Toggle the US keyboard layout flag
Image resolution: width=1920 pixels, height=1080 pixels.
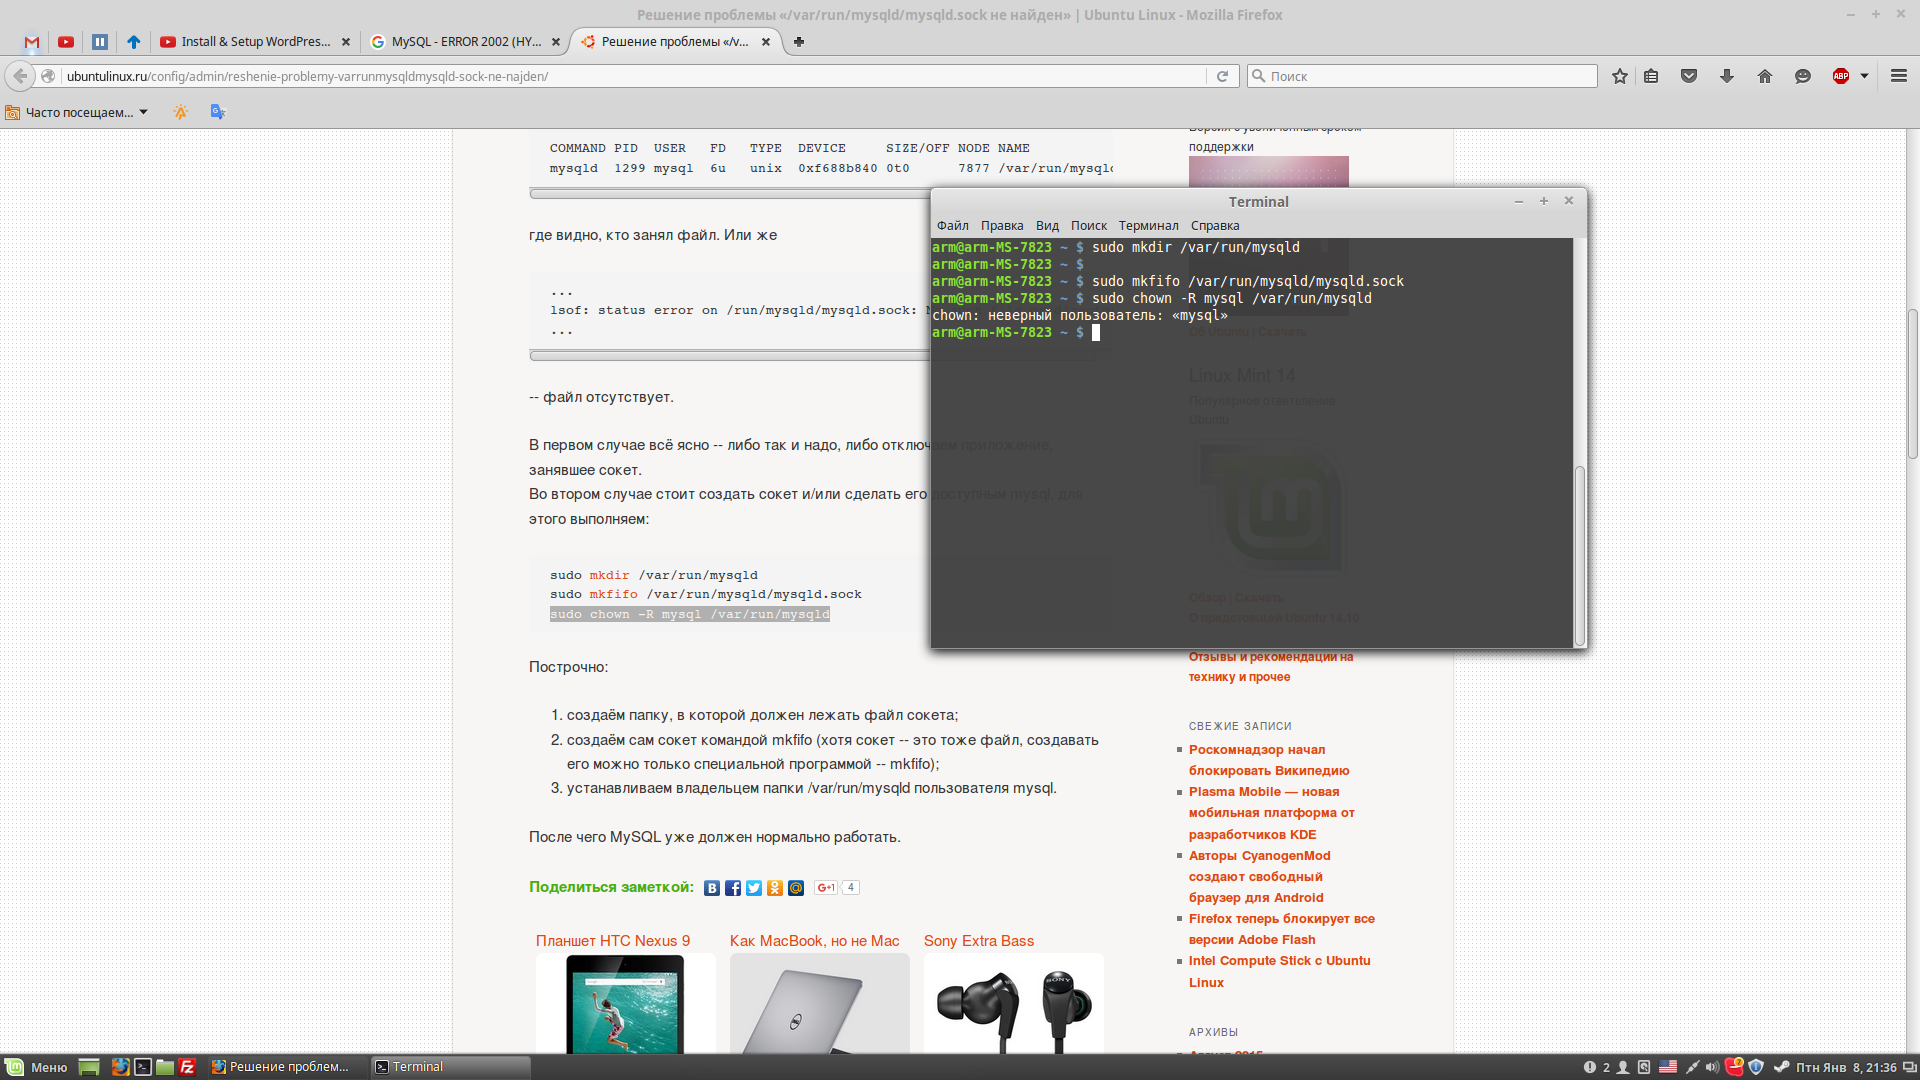tap(1668, 1067)
